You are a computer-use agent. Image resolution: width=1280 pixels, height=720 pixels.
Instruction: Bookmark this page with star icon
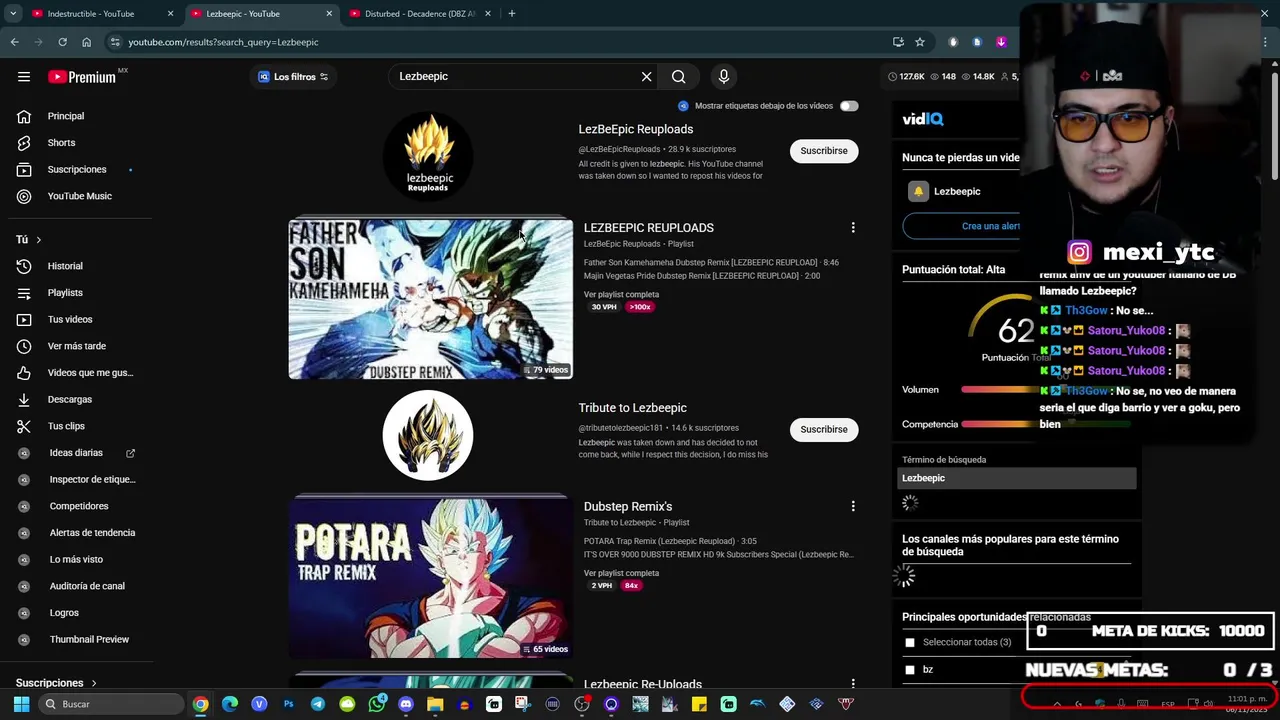920,42
